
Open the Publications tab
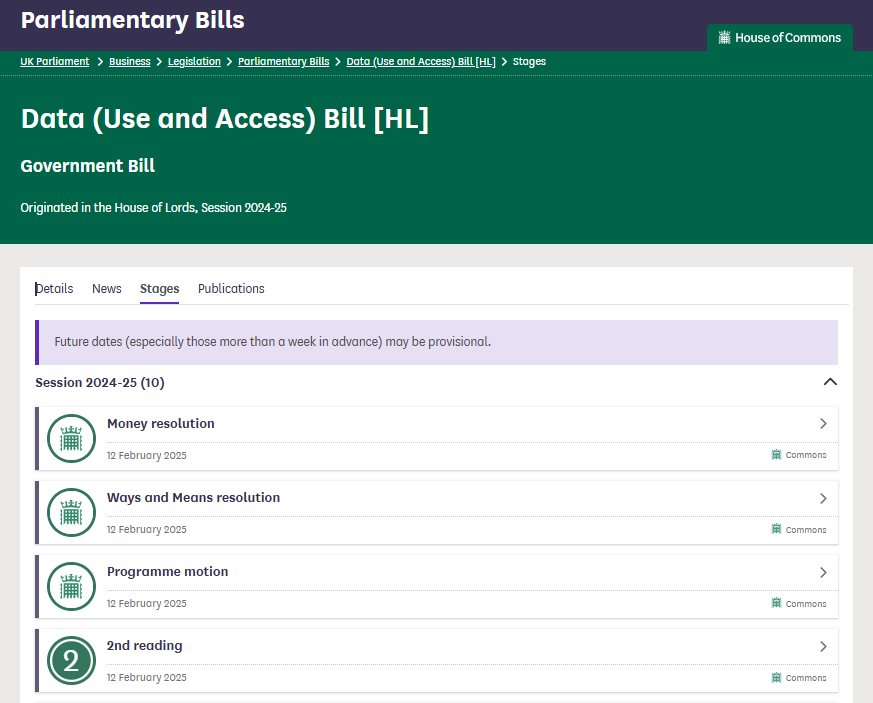pos(231,288)
